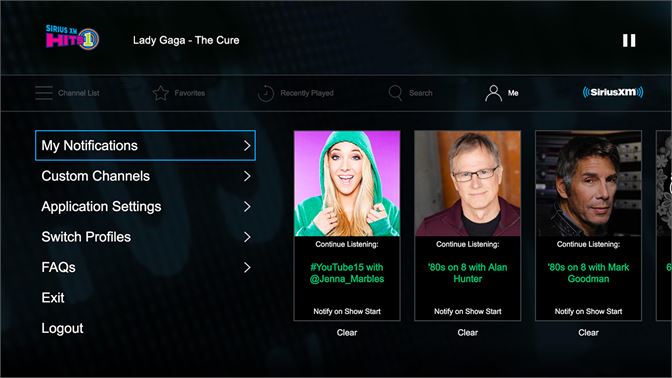Toggle Notify on Show Start for Jenna Marbles

coord(347,312)
